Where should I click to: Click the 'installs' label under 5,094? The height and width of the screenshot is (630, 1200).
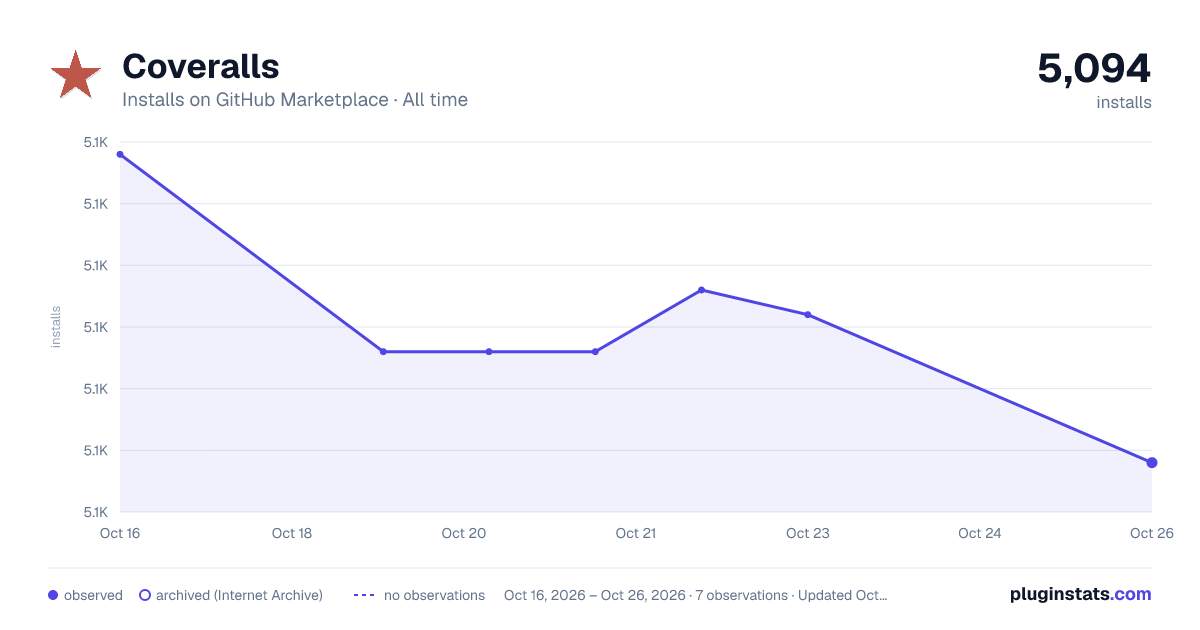(1124, 102)
